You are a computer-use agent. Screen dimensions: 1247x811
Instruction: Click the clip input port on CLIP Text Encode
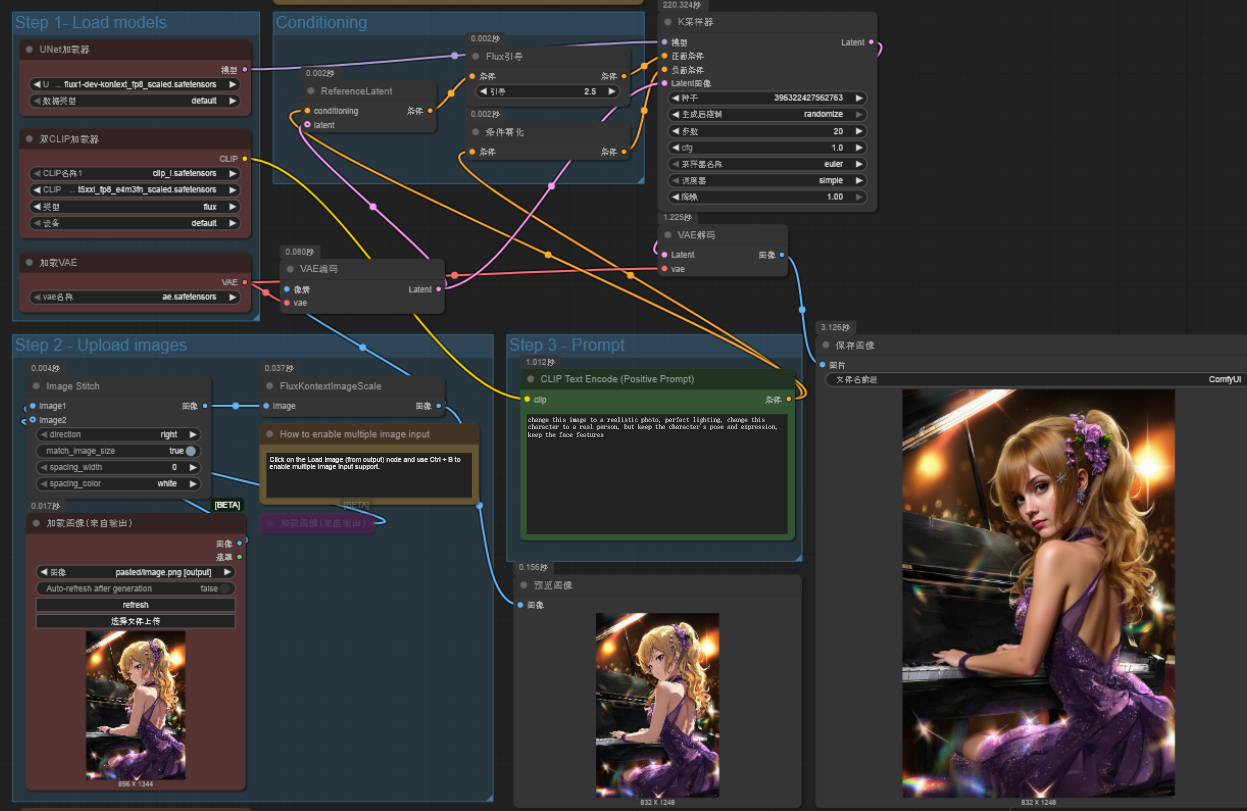point(527,399)
